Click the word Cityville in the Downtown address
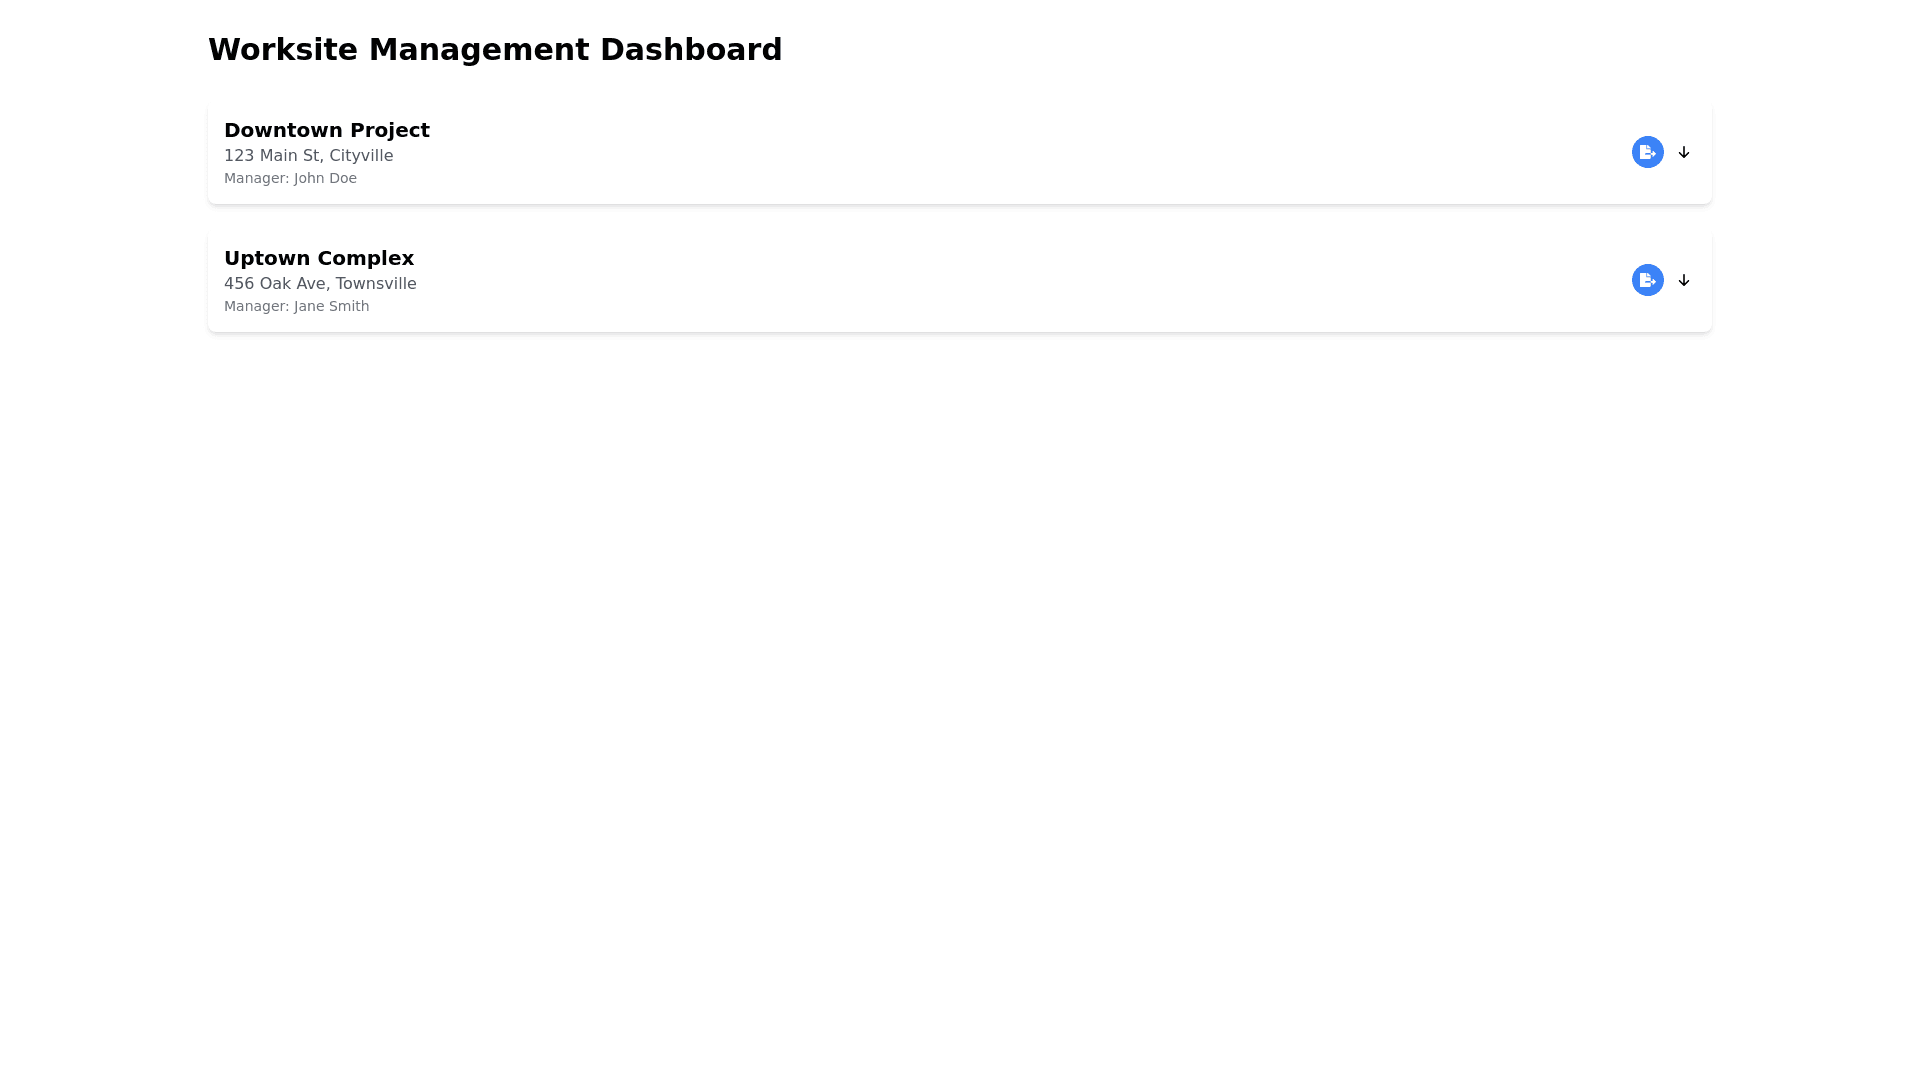 361,156
